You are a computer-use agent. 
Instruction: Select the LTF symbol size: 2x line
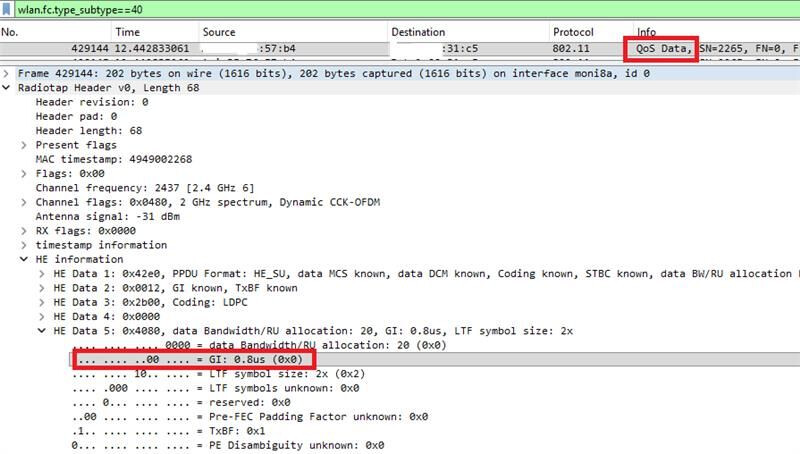200,373
